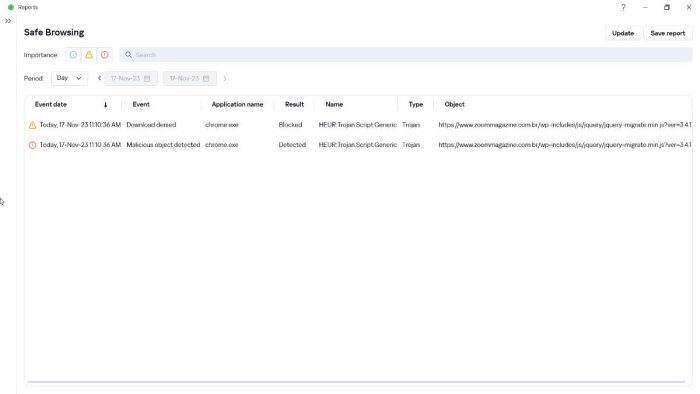Sort by Event date column header
The width and height of the screenshot is (700, 394).
51,104
